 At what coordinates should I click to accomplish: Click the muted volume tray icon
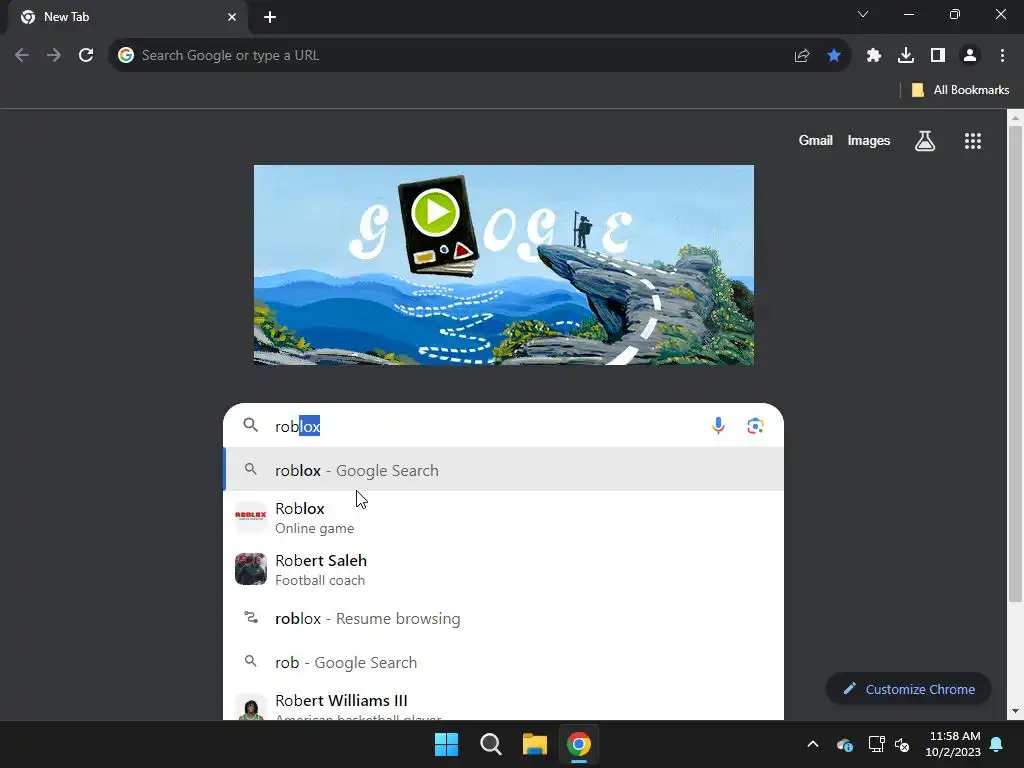[903, 744]
